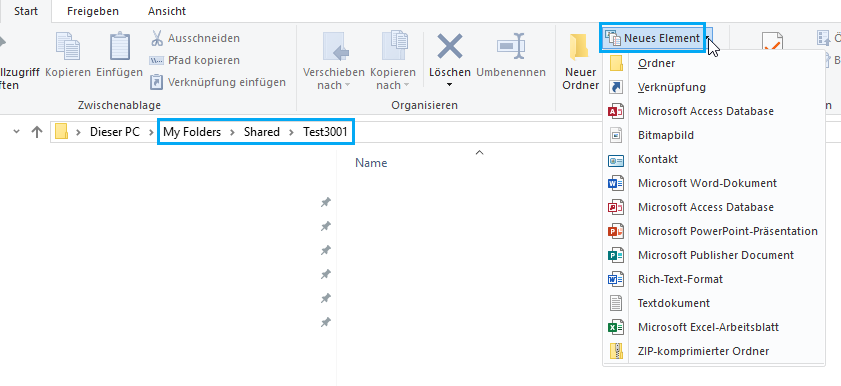Click folder icon in address bar
Image resolution: width=841 pixels, height=386 pixels.
pyautogui.click(x=61, y=132)
